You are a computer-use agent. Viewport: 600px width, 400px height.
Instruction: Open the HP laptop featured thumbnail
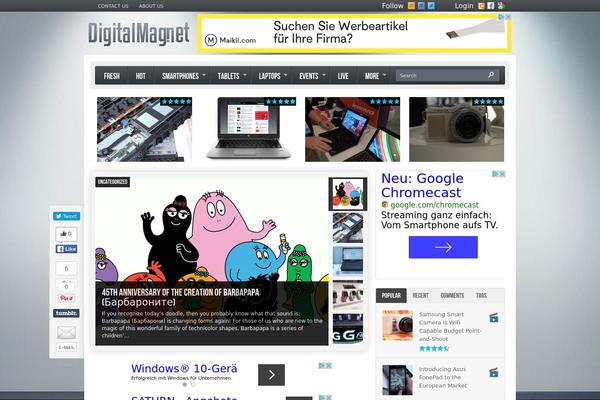(248, 129)
